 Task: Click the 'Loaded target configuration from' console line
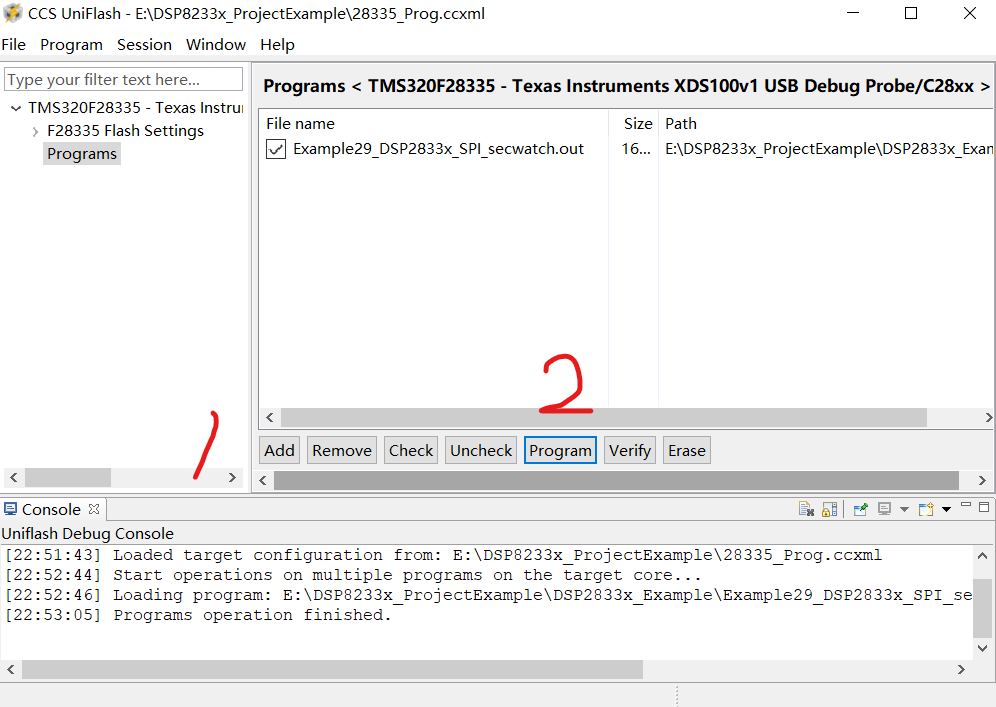(x=443, y=555)
